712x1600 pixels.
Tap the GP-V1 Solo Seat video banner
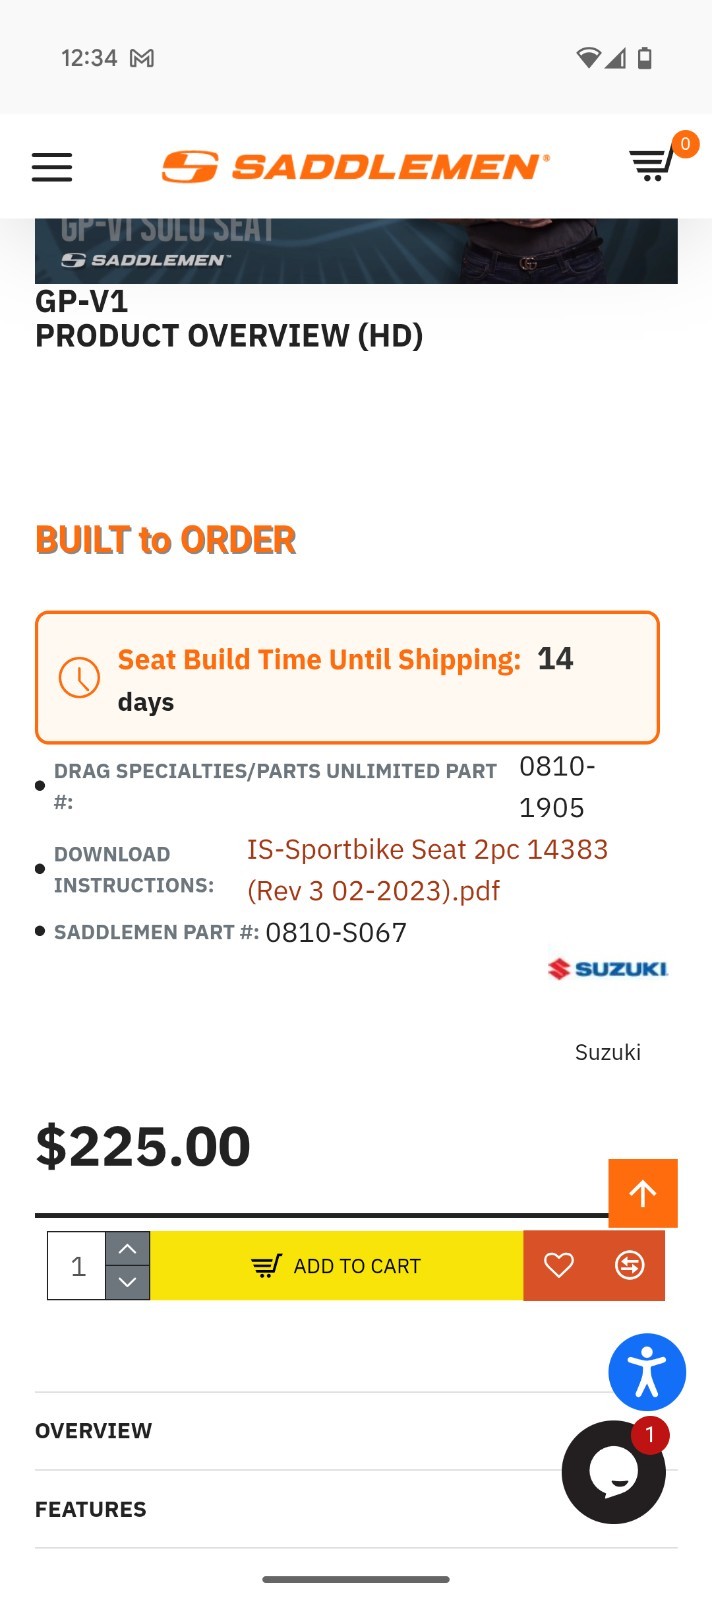point(356,250)
